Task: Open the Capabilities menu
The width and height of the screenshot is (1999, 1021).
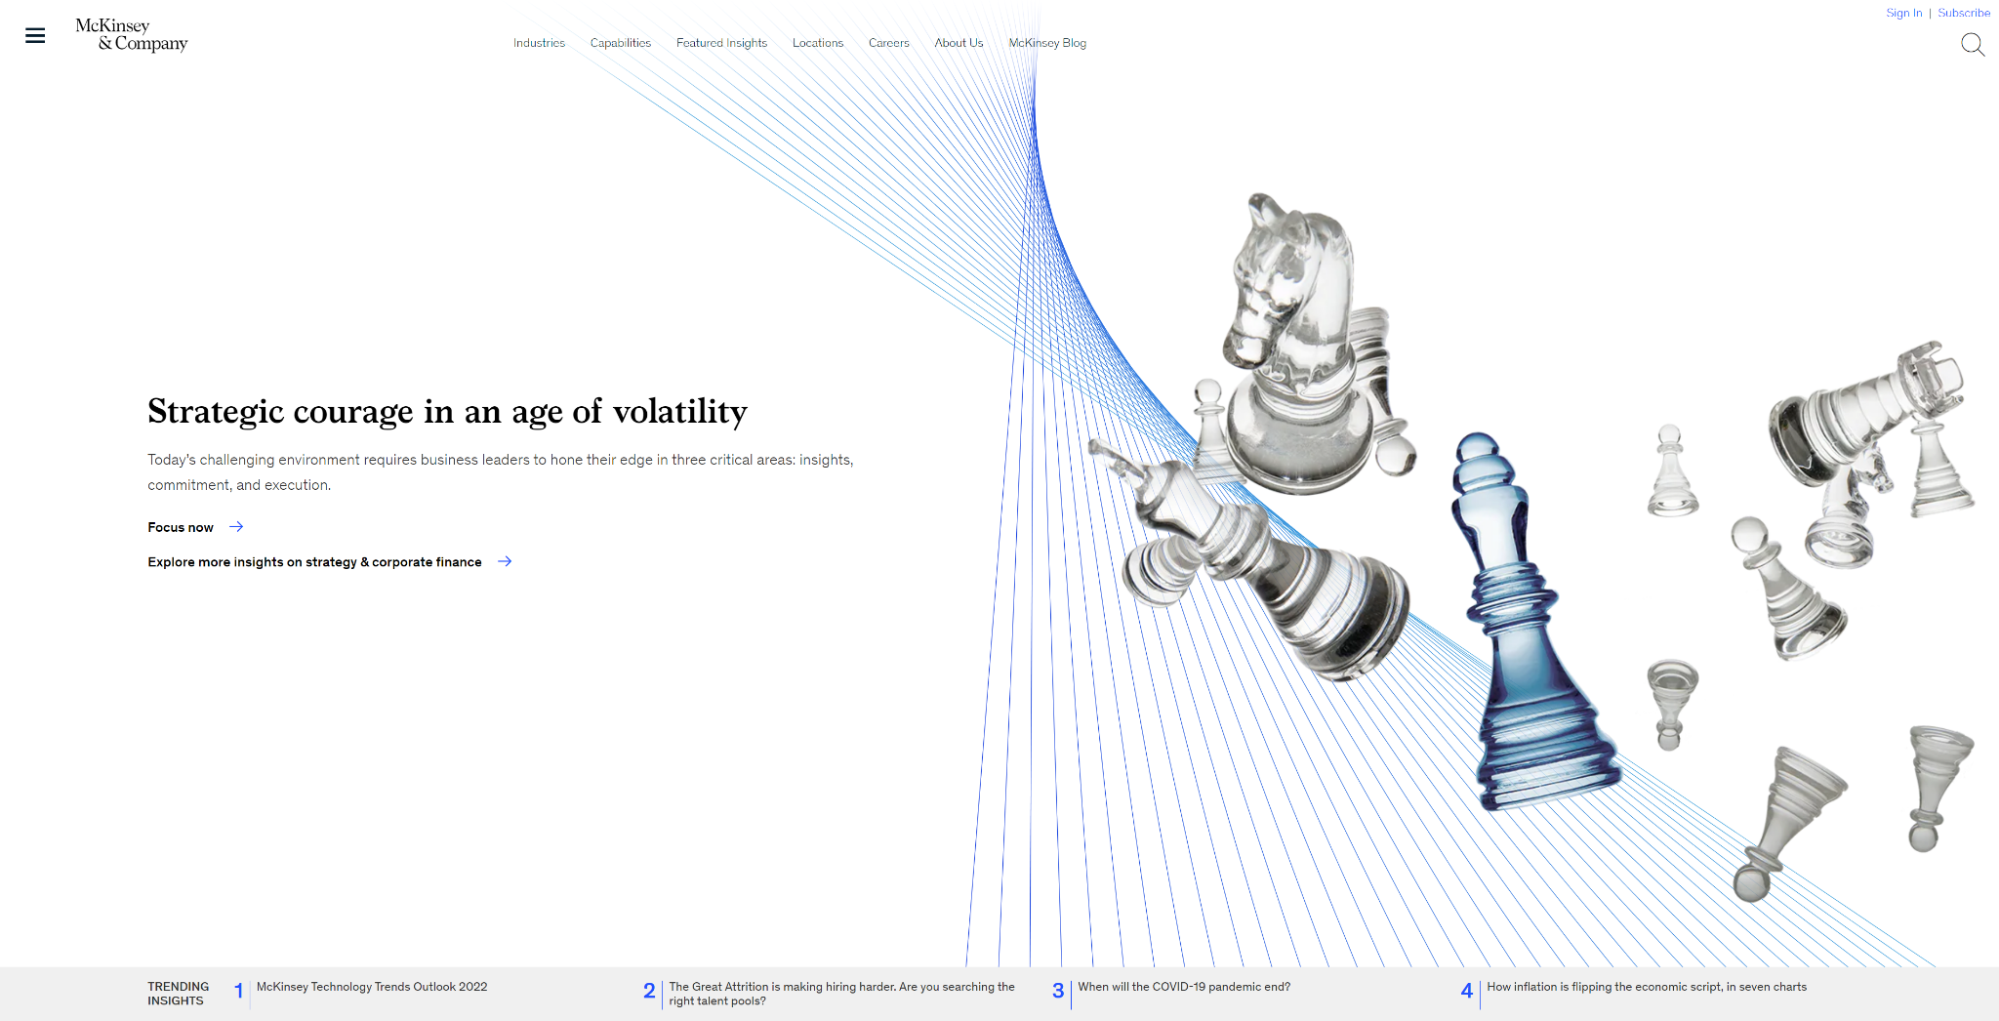Action: (x=620, y=43)
